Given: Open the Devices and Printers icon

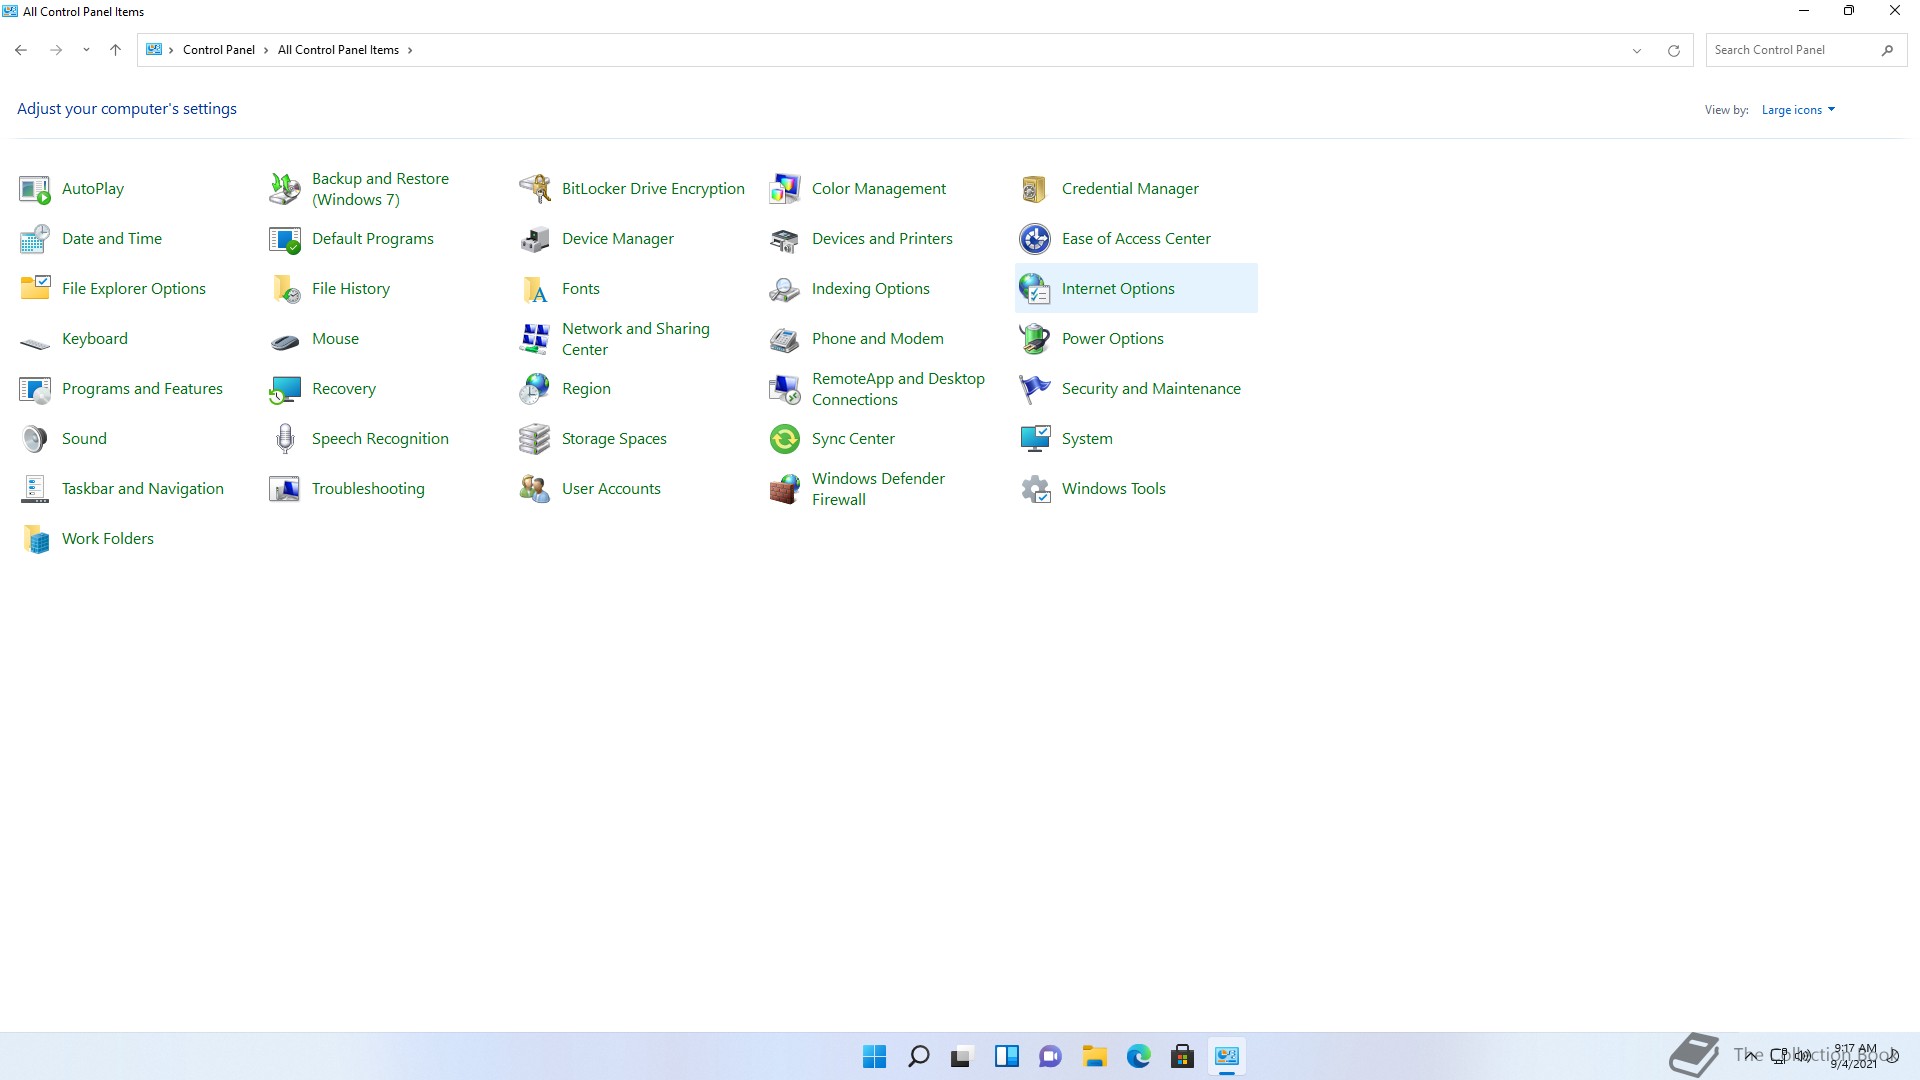Looking at the screenshot, I should tap(785, 239).
